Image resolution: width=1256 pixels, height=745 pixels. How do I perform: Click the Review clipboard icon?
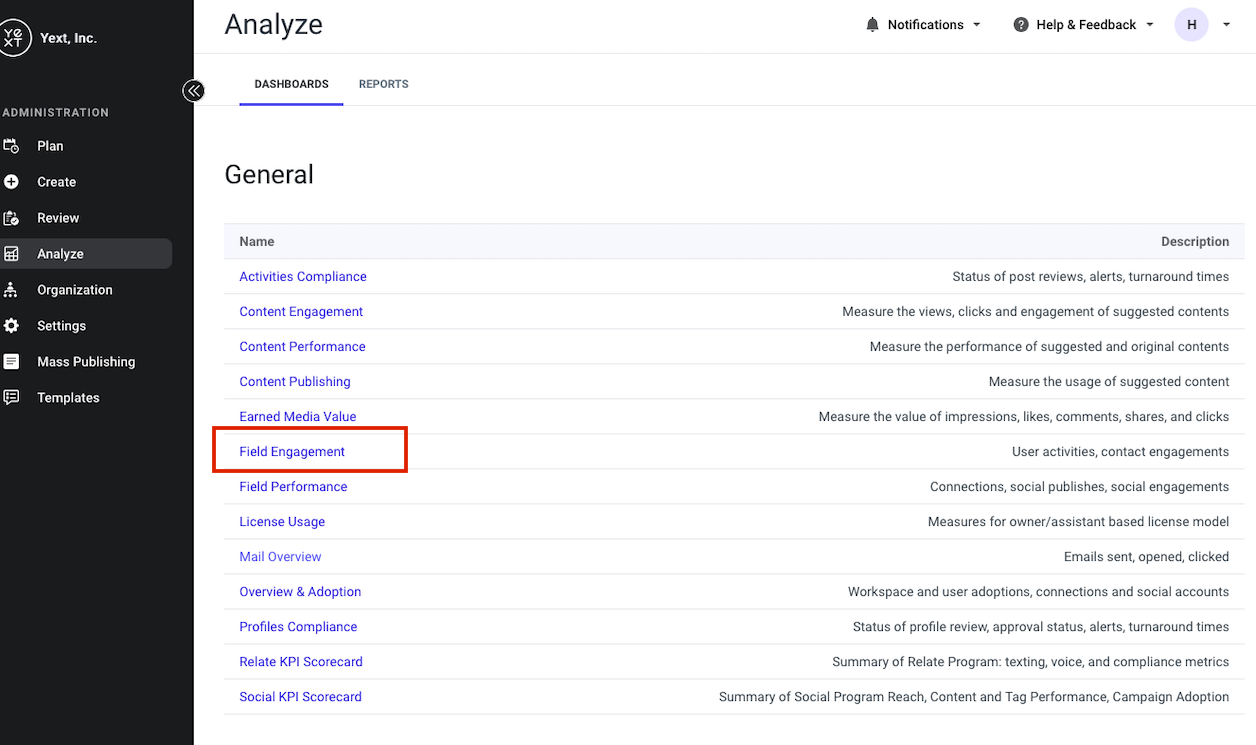[11, 218]
